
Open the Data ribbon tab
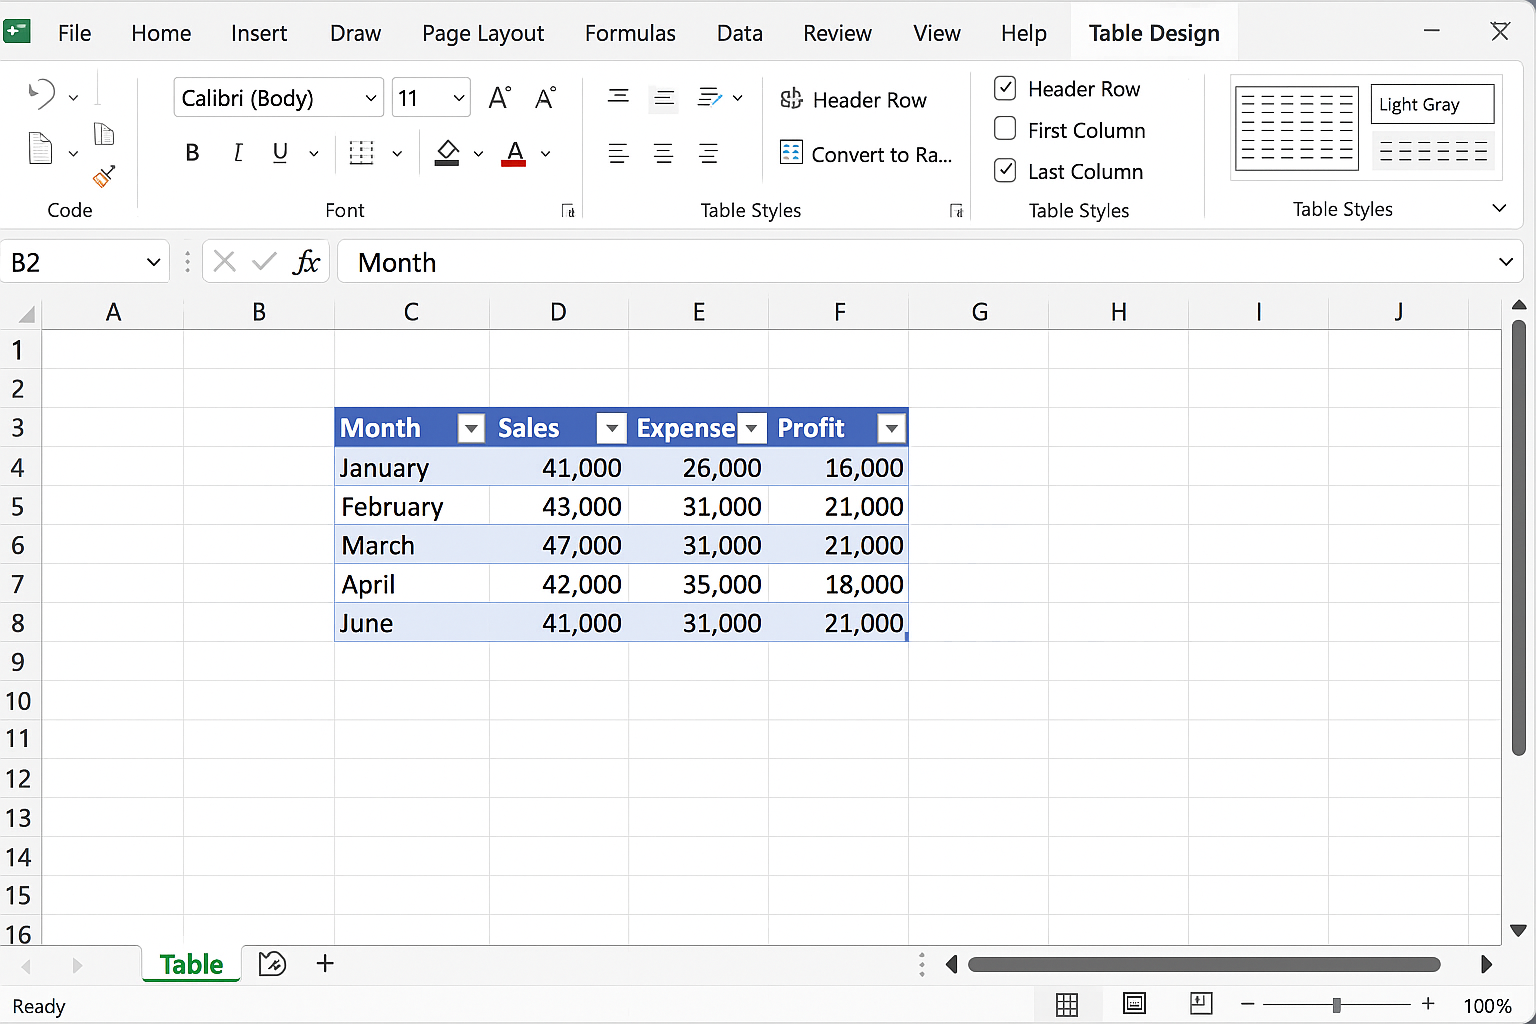coord(740,33)
